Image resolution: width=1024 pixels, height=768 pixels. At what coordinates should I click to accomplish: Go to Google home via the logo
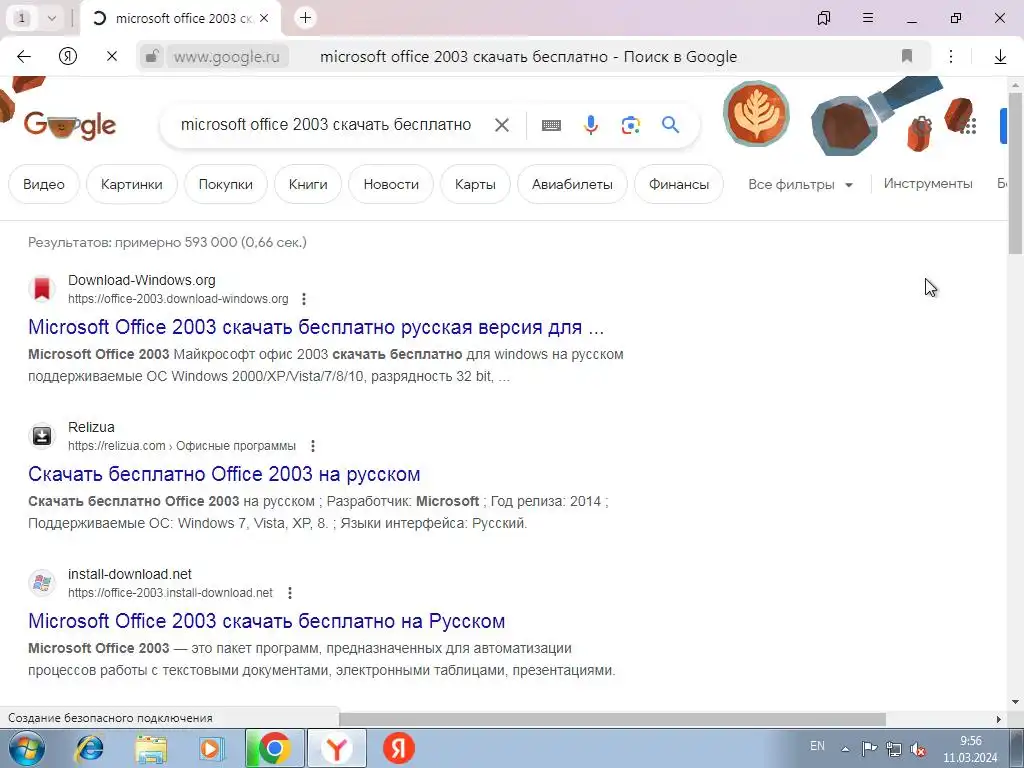pos(70,125)
